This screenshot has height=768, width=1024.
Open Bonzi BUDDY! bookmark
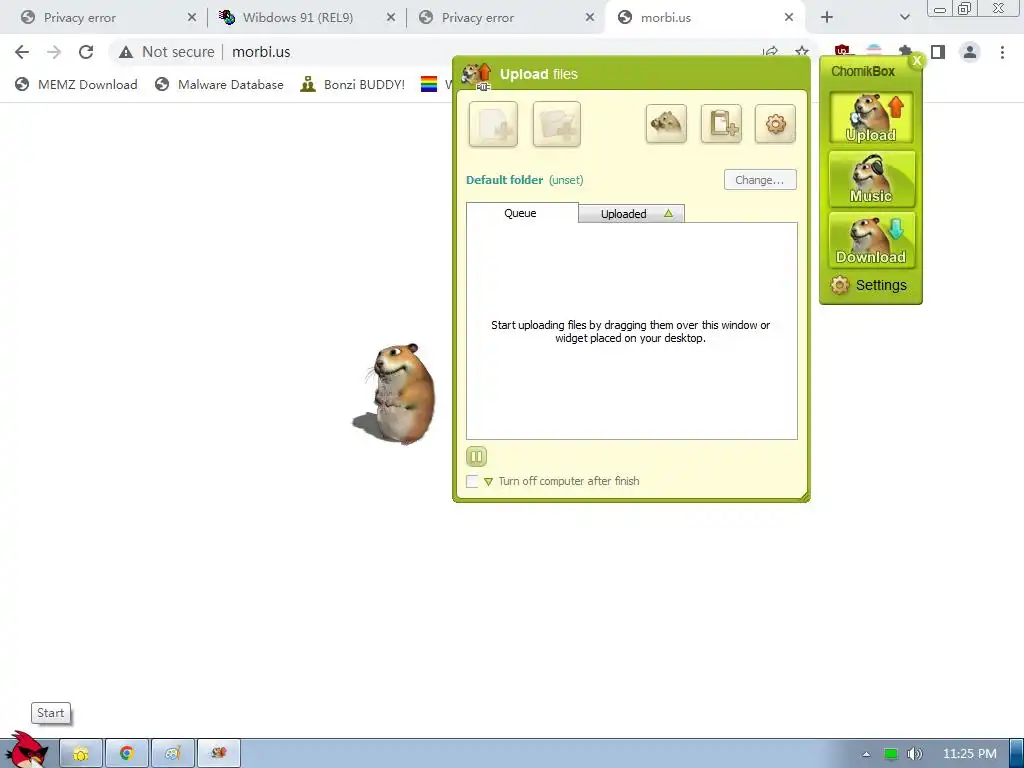click(353, 84)
